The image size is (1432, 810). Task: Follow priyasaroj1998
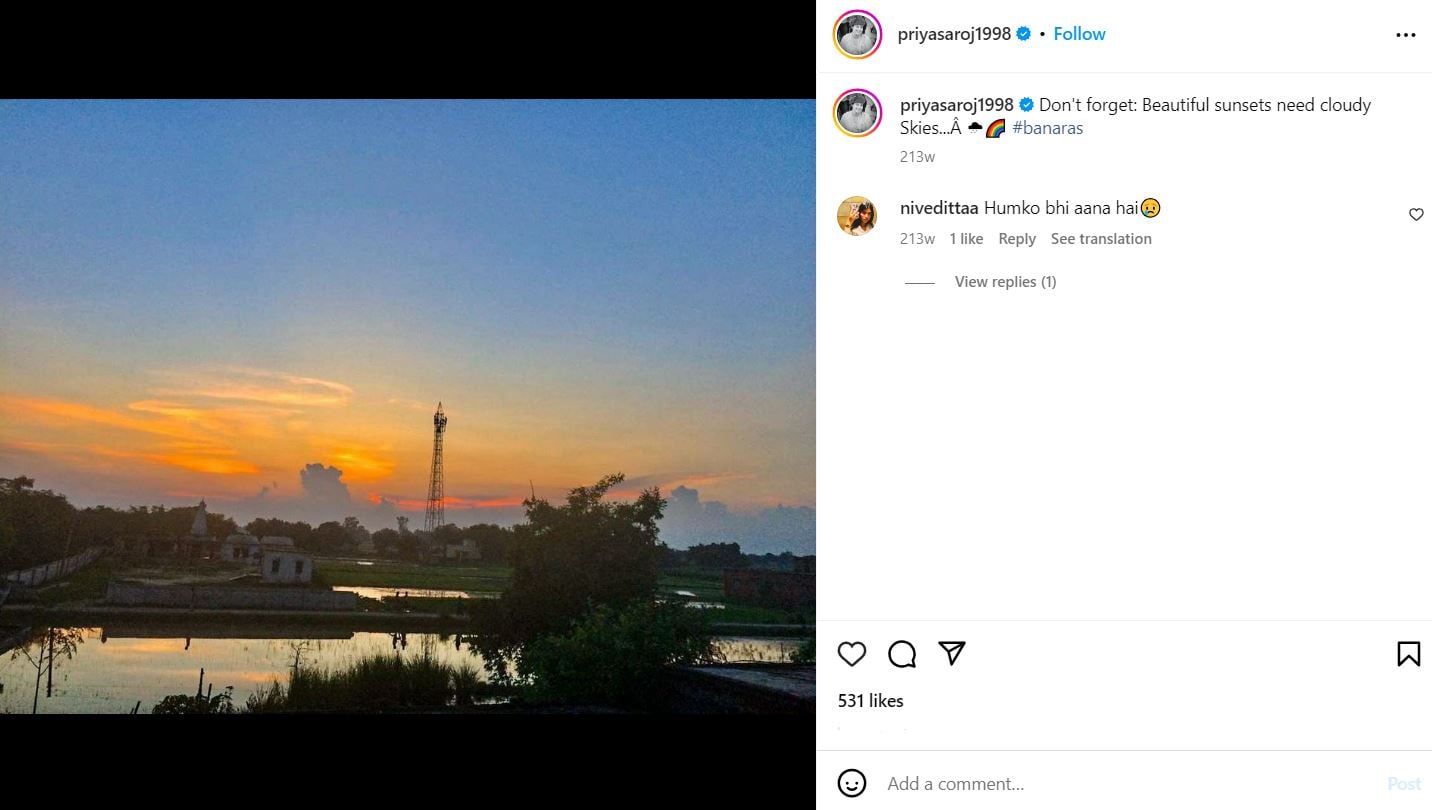coord(1079,34)
